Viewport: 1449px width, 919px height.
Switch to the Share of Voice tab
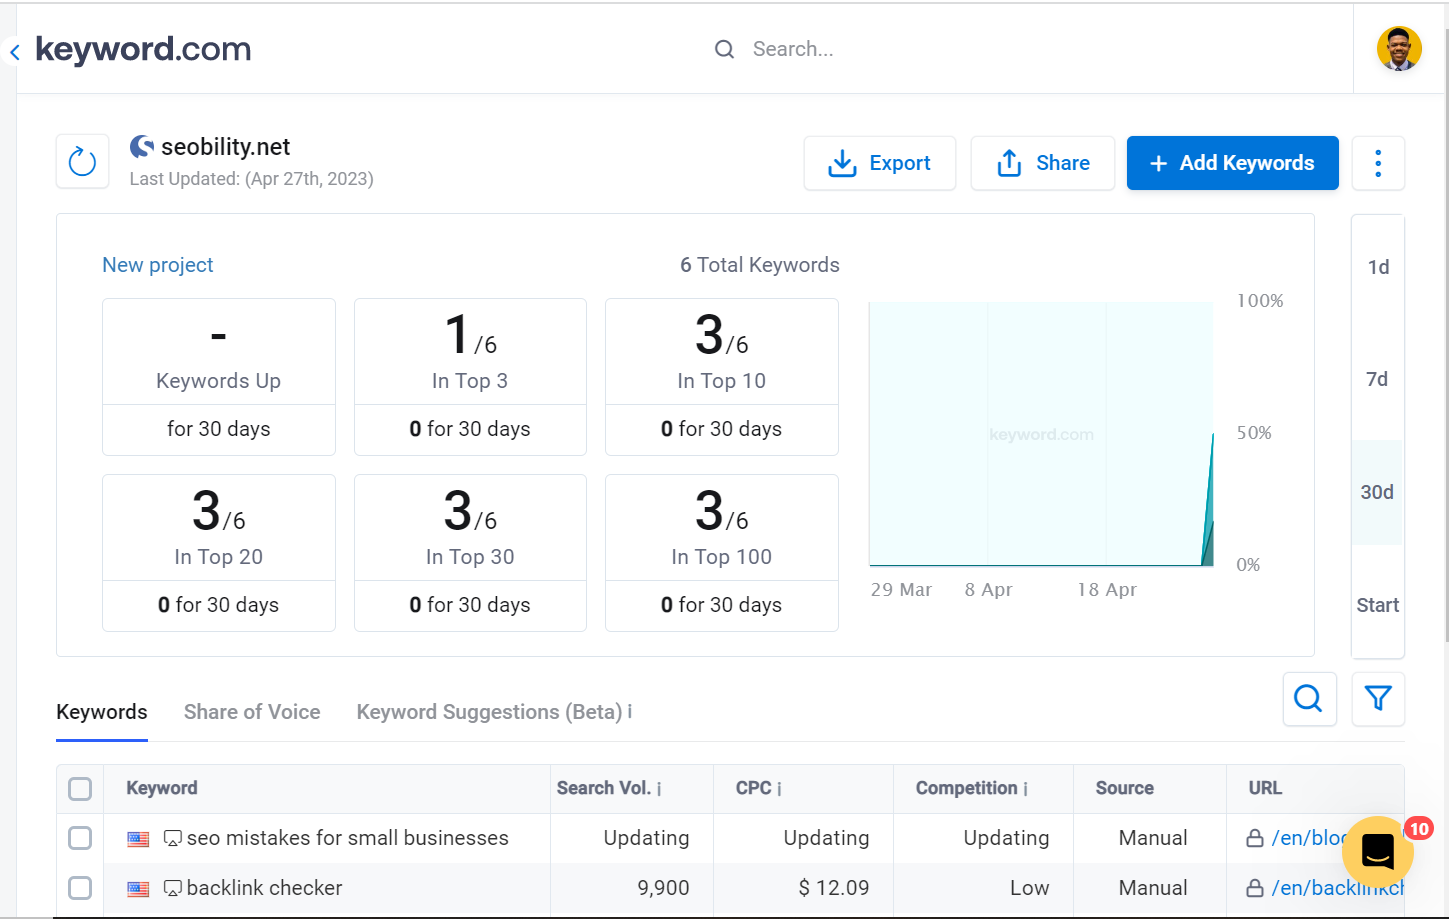252,711
